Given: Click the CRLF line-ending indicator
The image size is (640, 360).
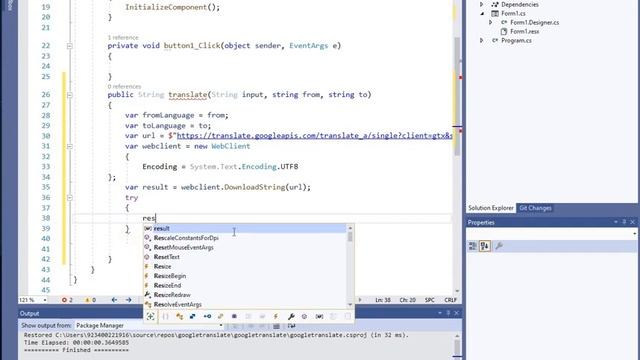Looking at the screenshot, I should pos(450,300).
